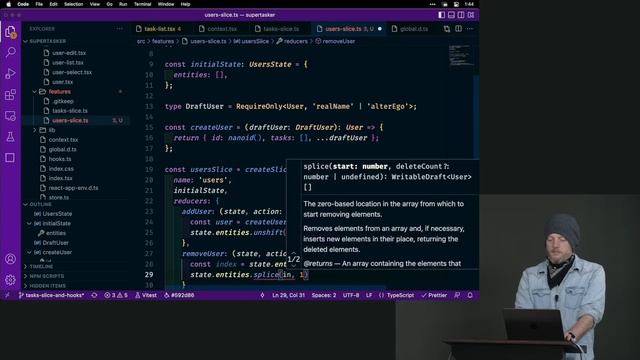The image size is (640, 360).
Task: Open the Explorer view in activity bar
Action: [10, 31]
